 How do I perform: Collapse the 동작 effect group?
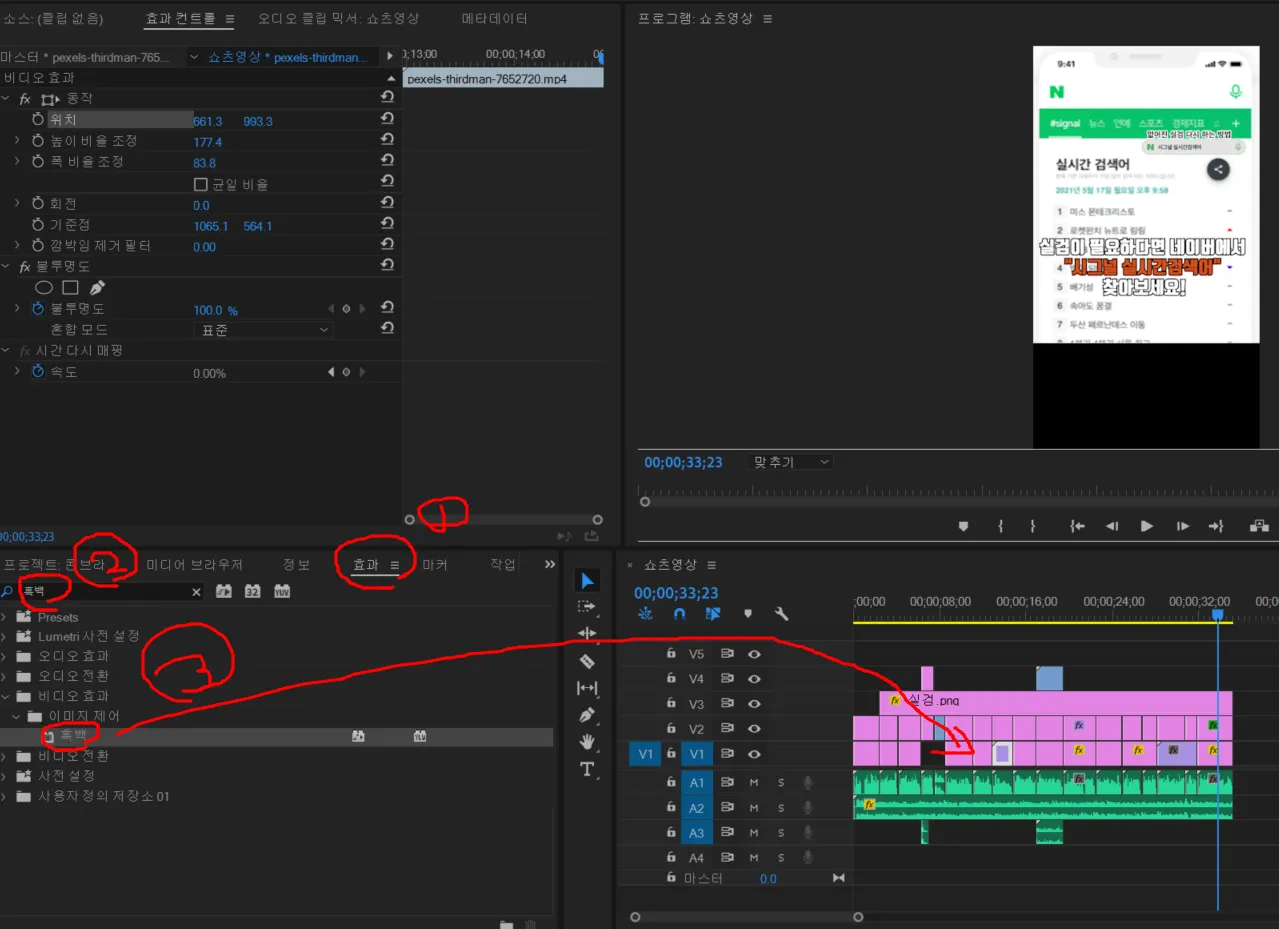coord(6,98)
